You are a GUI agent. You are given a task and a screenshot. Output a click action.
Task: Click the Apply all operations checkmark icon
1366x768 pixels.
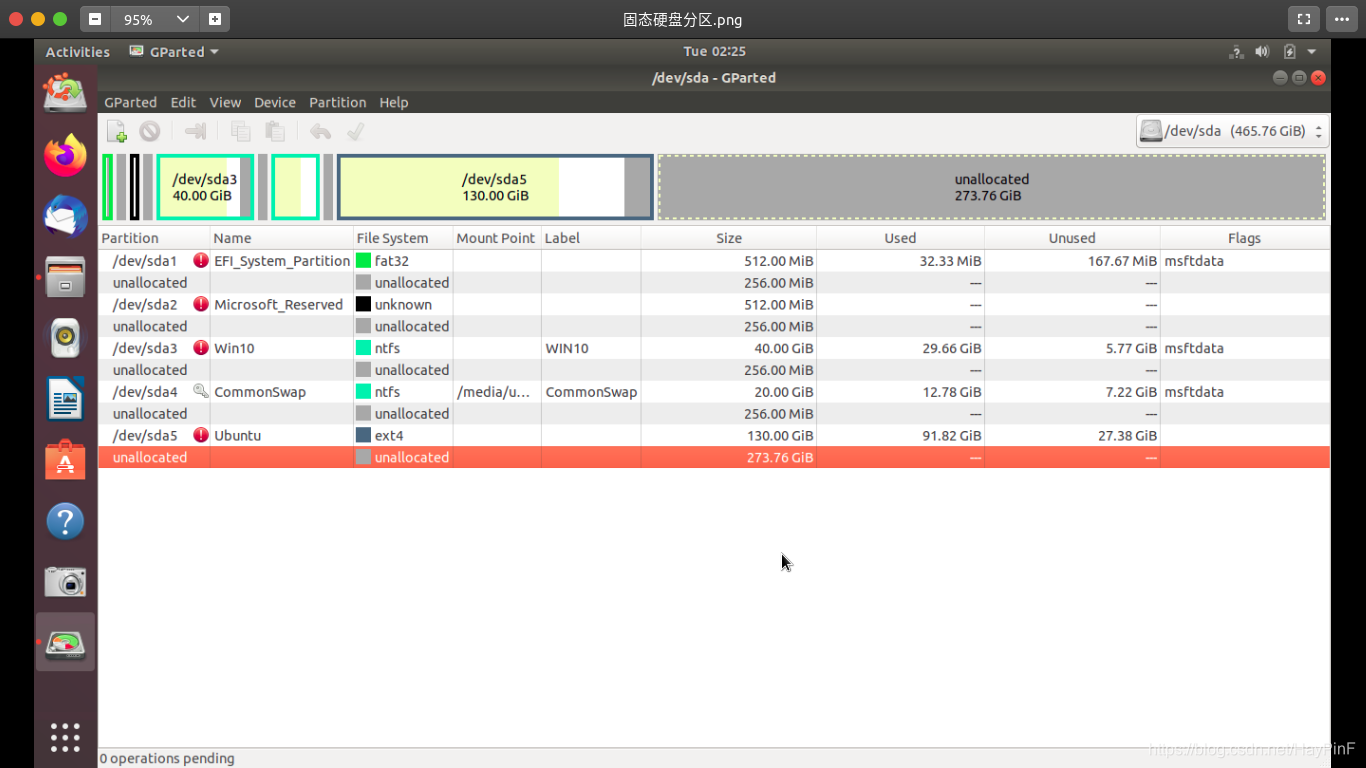click(x=355, y=131)
